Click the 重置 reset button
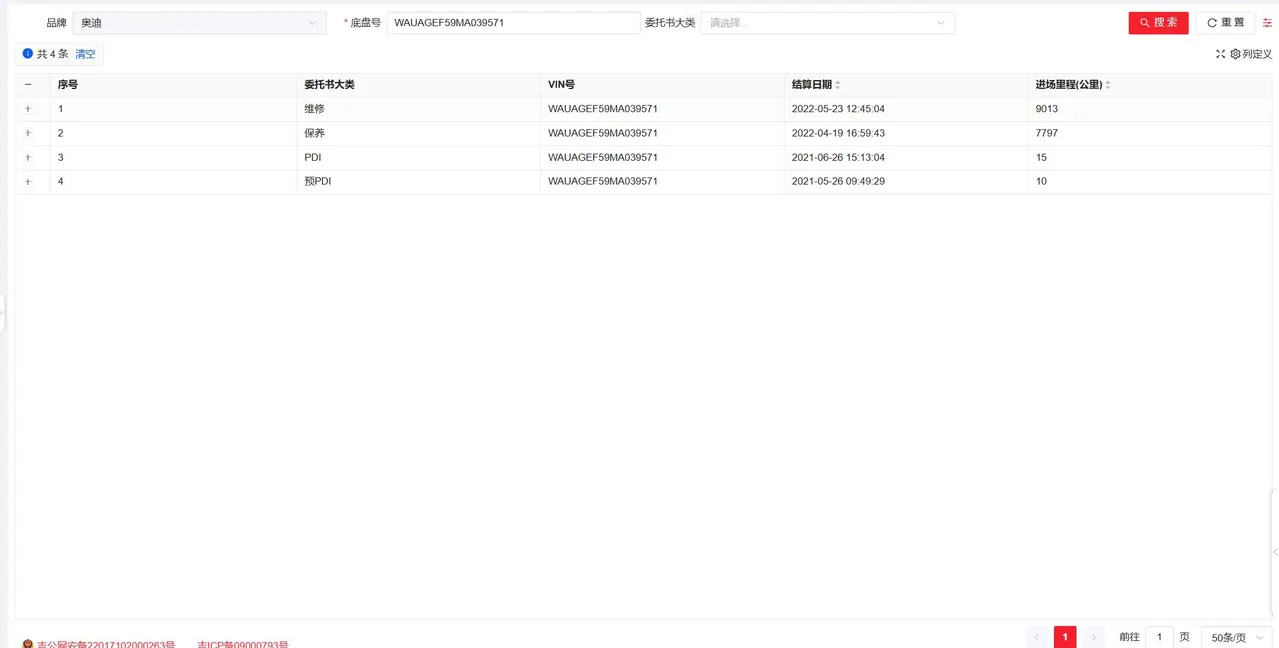Screen dimensions: 1279x648 [1225, 22]
